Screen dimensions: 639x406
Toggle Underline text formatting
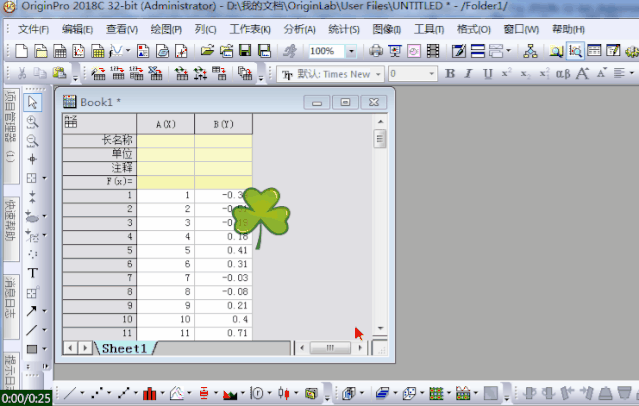tap(487, 73)
